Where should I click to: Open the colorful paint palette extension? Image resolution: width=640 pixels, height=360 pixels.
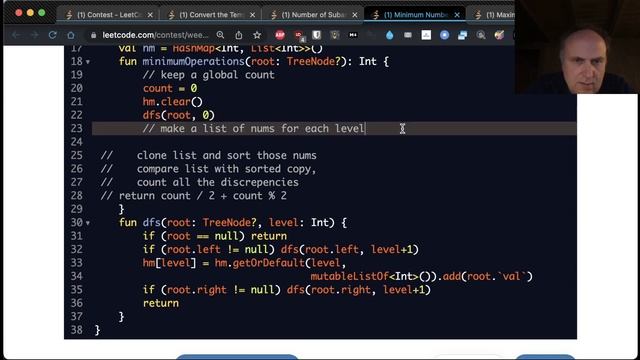[499, 35]
